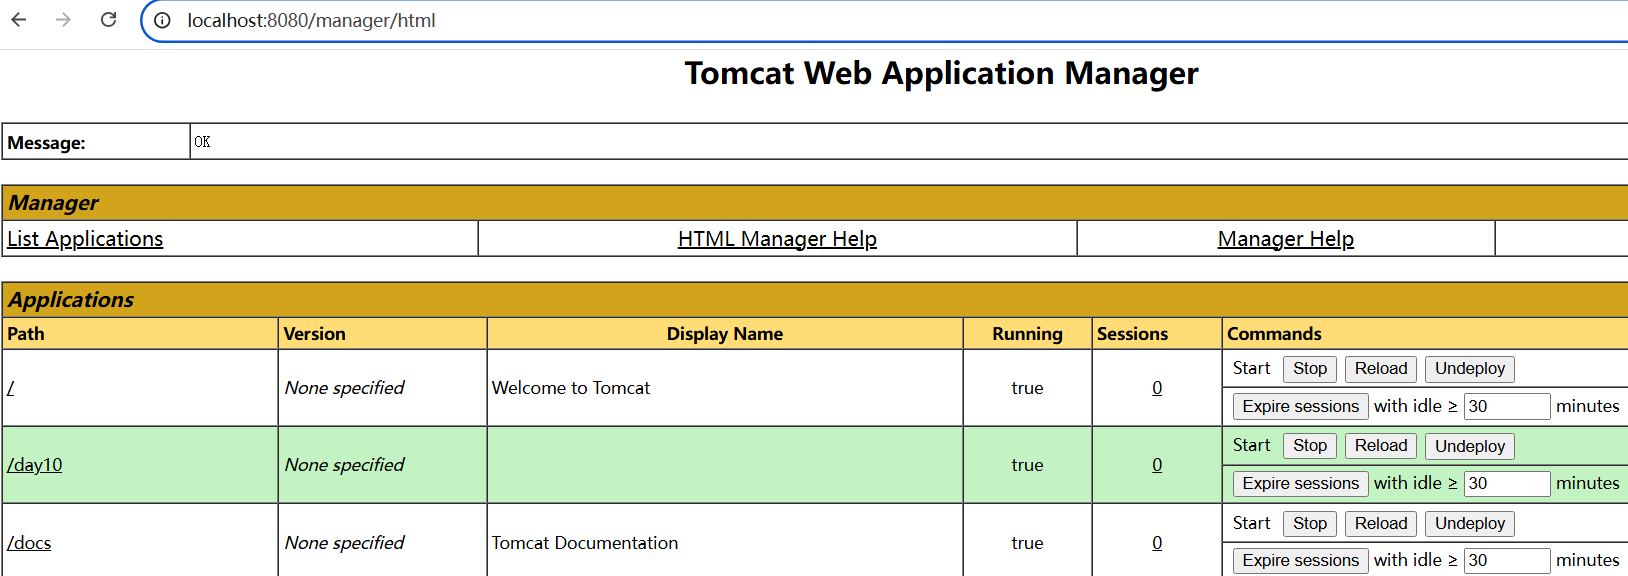1628x576 pixels.
Task: Go back using the browser back arrow
Action: 19,20
